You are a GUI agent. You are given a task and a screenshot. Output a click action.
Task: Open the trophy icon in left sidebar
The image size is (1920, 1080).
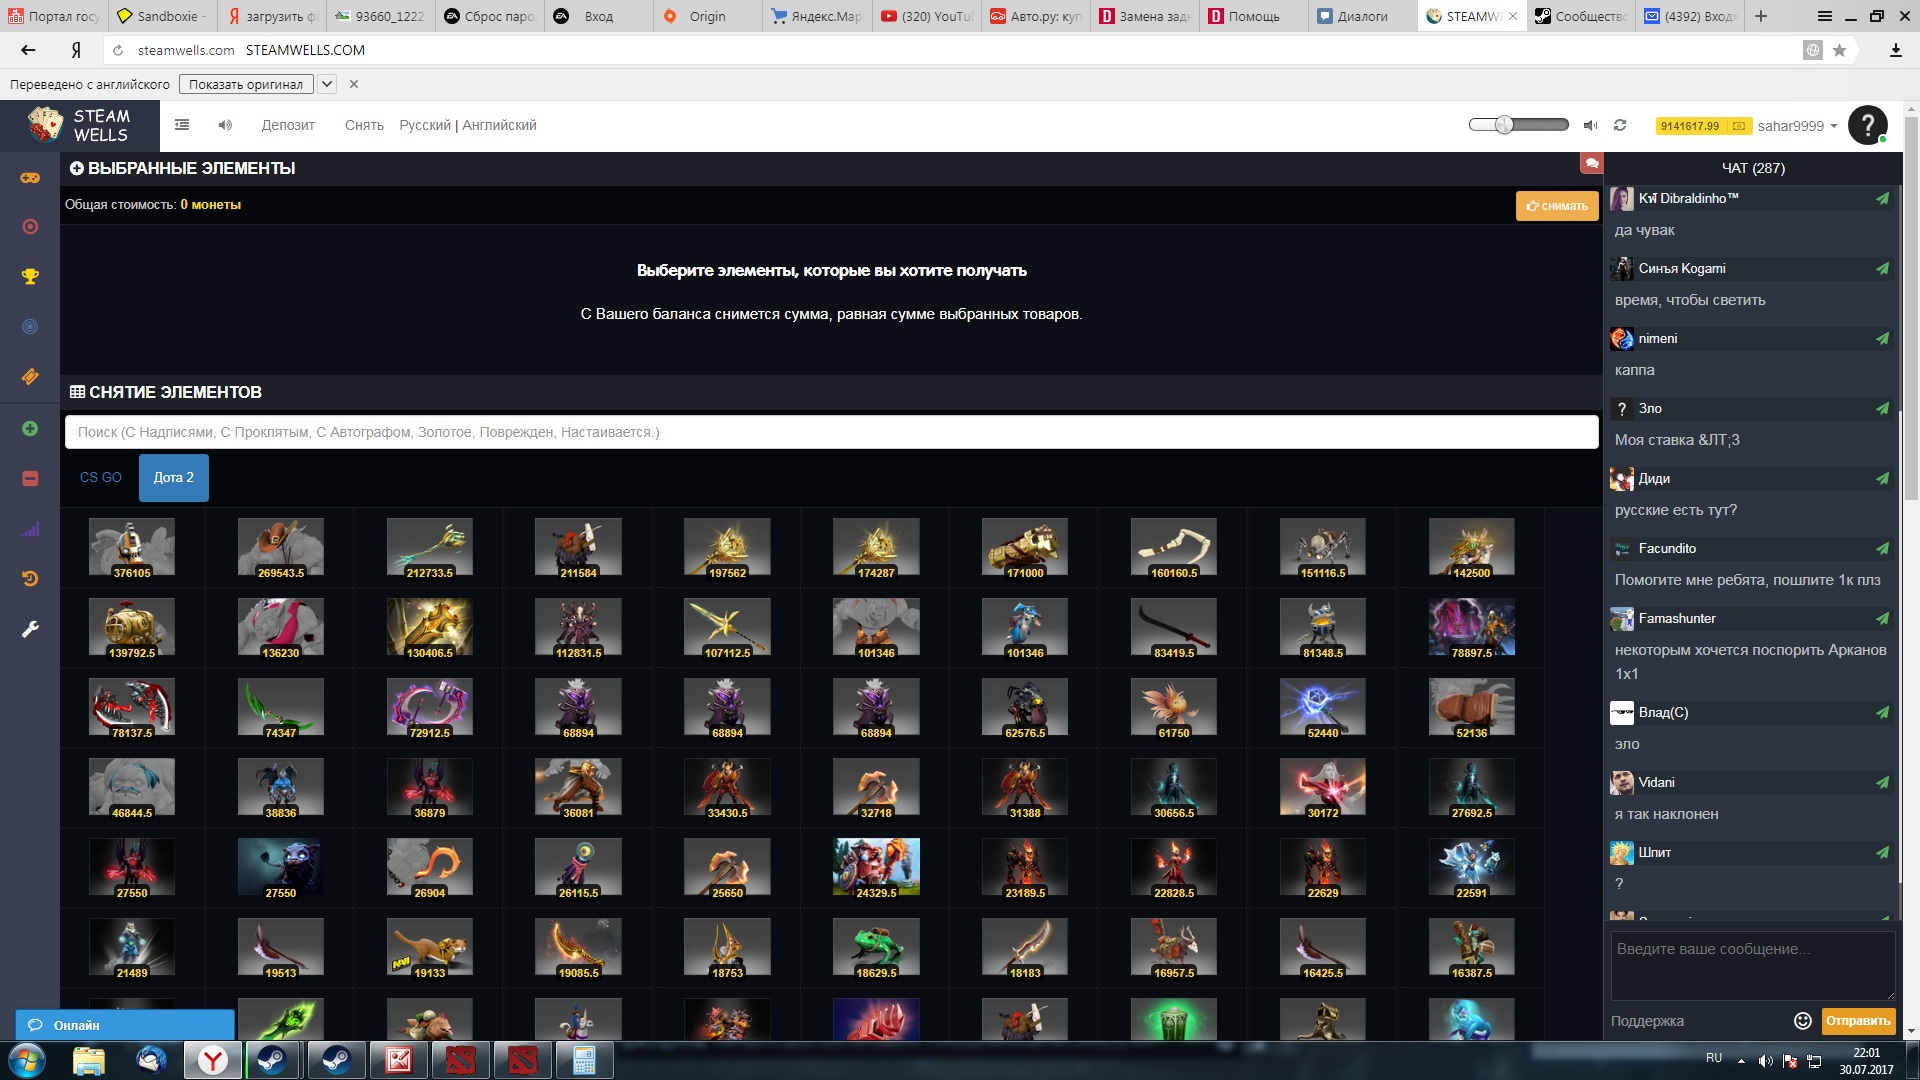pos(30,277)
